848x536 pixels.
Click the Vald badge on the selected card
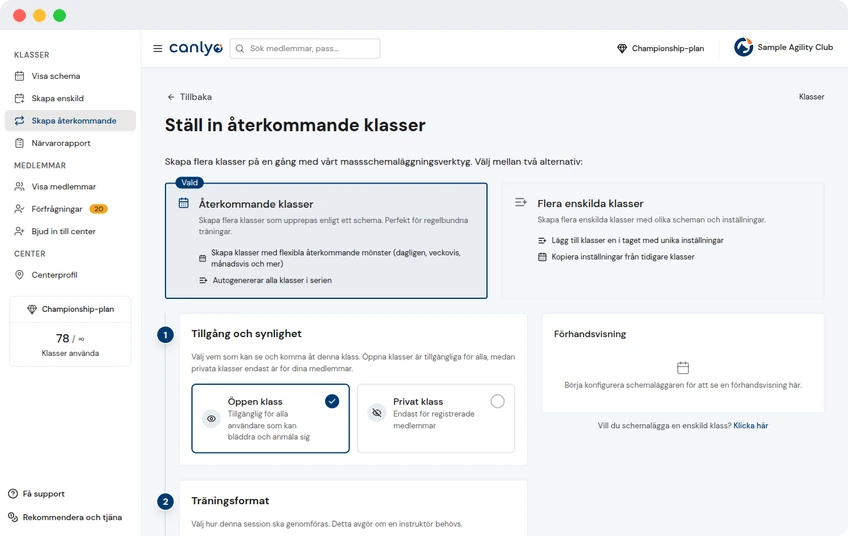point(189,183)
